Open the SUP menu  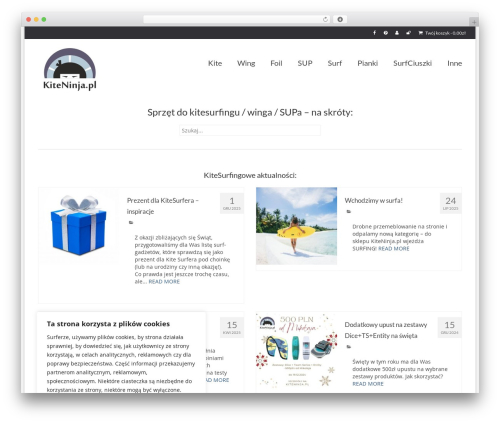[305, 63]
